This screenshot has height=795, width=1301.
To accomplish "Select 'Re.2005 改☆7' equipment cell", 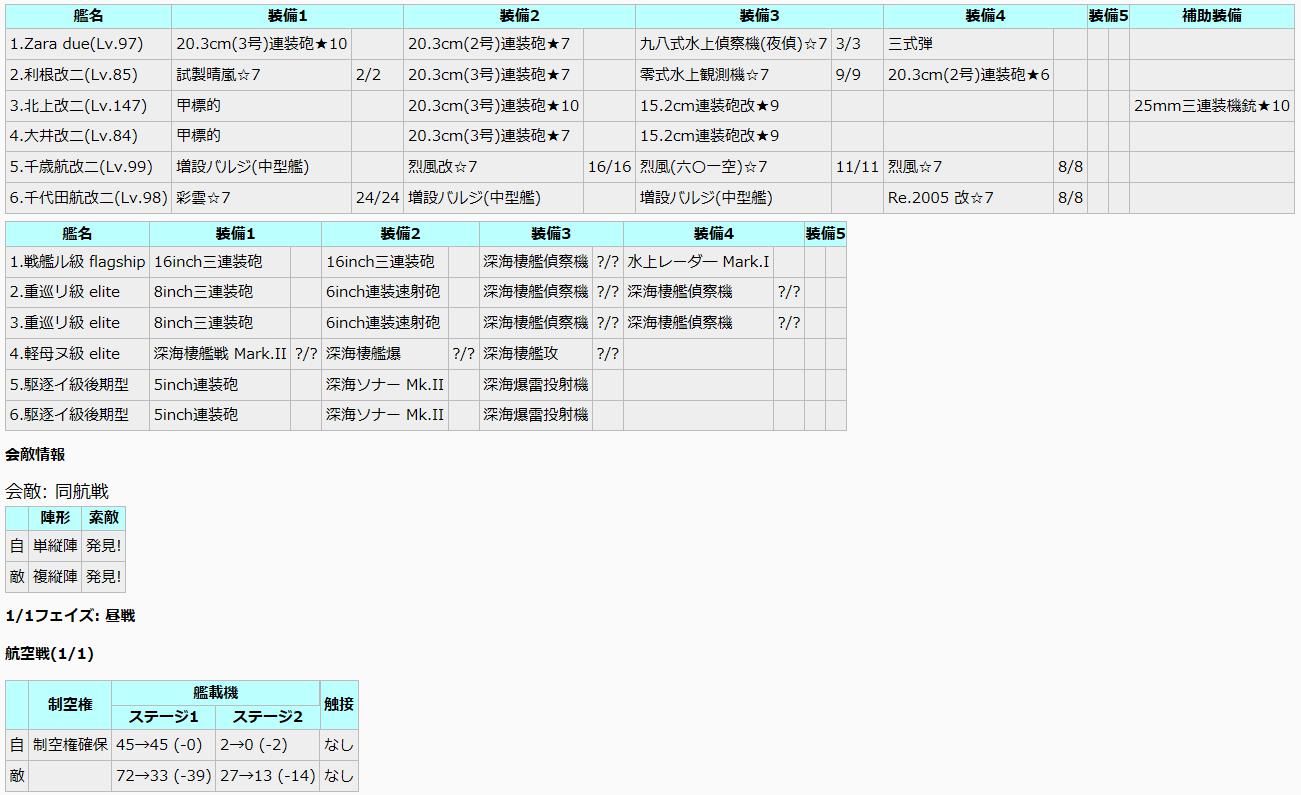I will click(x=968, y=198).
